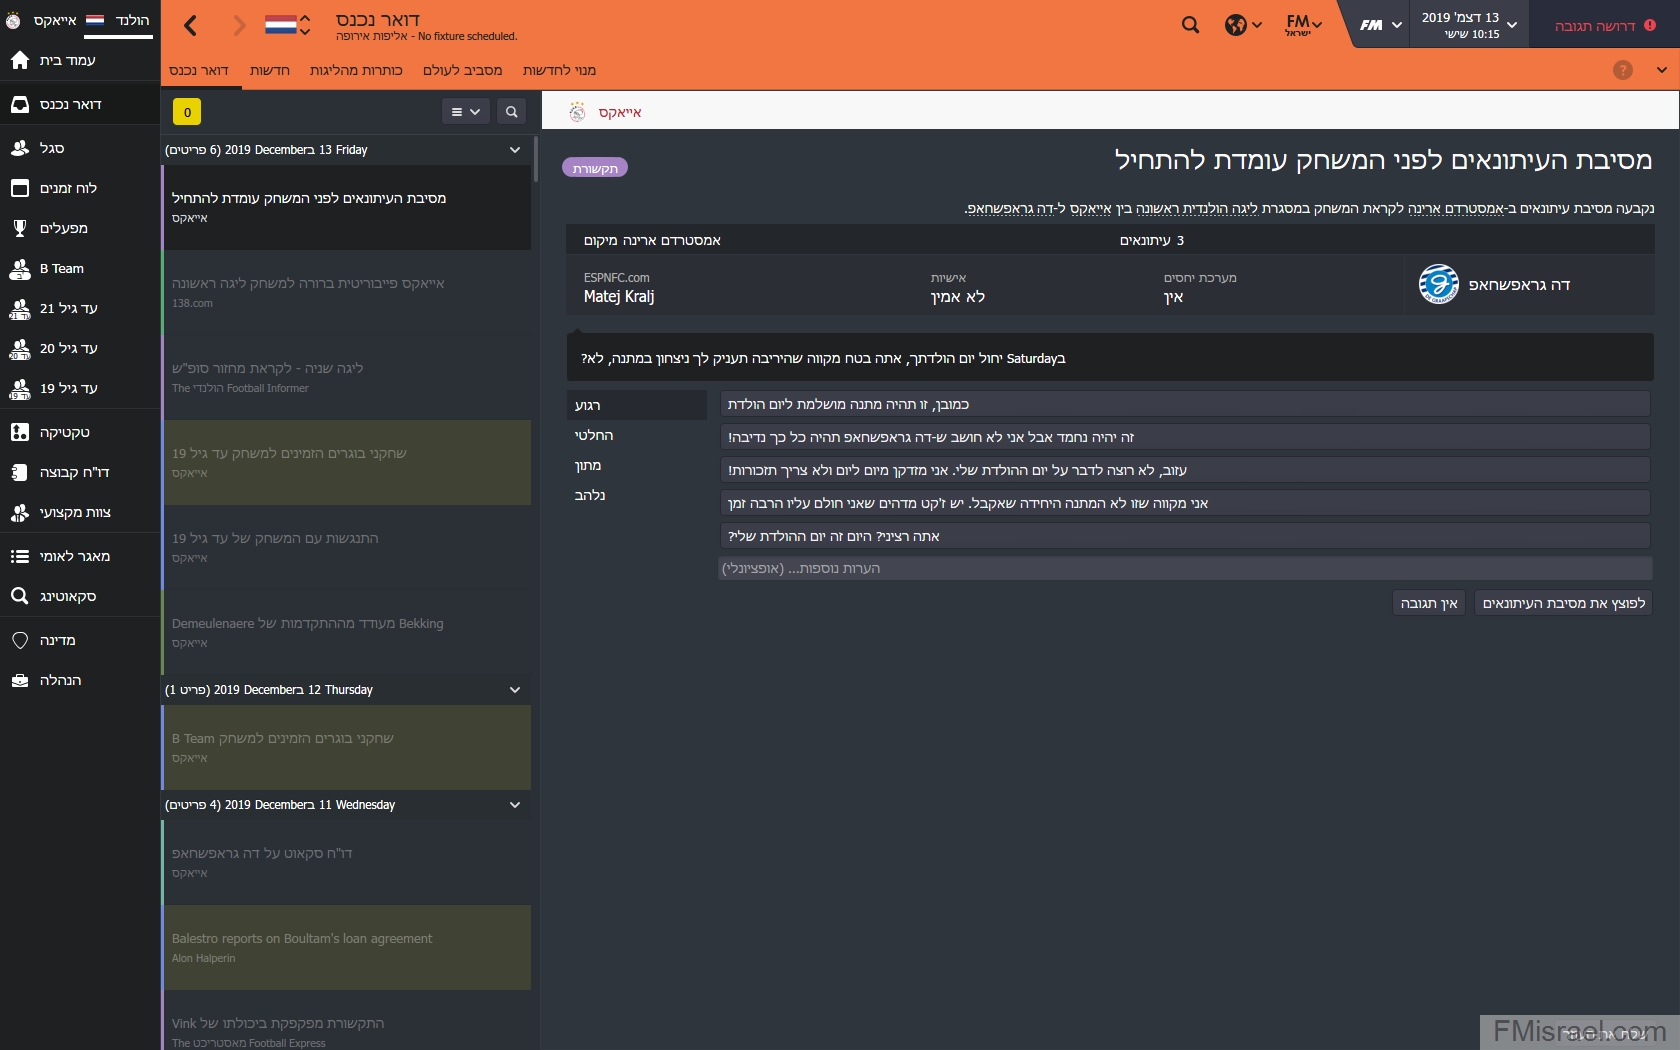Click the orange help question mark icon
Image resolution: width=1680 pixels, height=1050 pixels.
click(1623, 70)
